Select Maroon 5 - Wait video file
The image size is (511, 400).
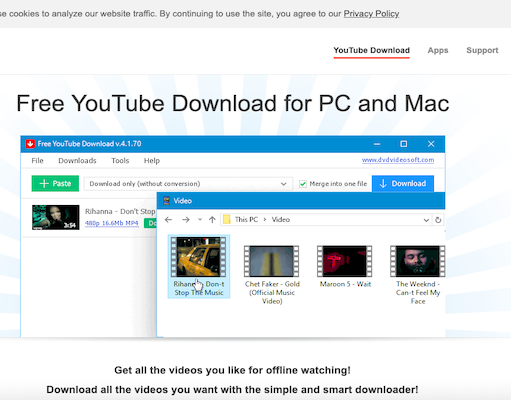pos(345,267)
